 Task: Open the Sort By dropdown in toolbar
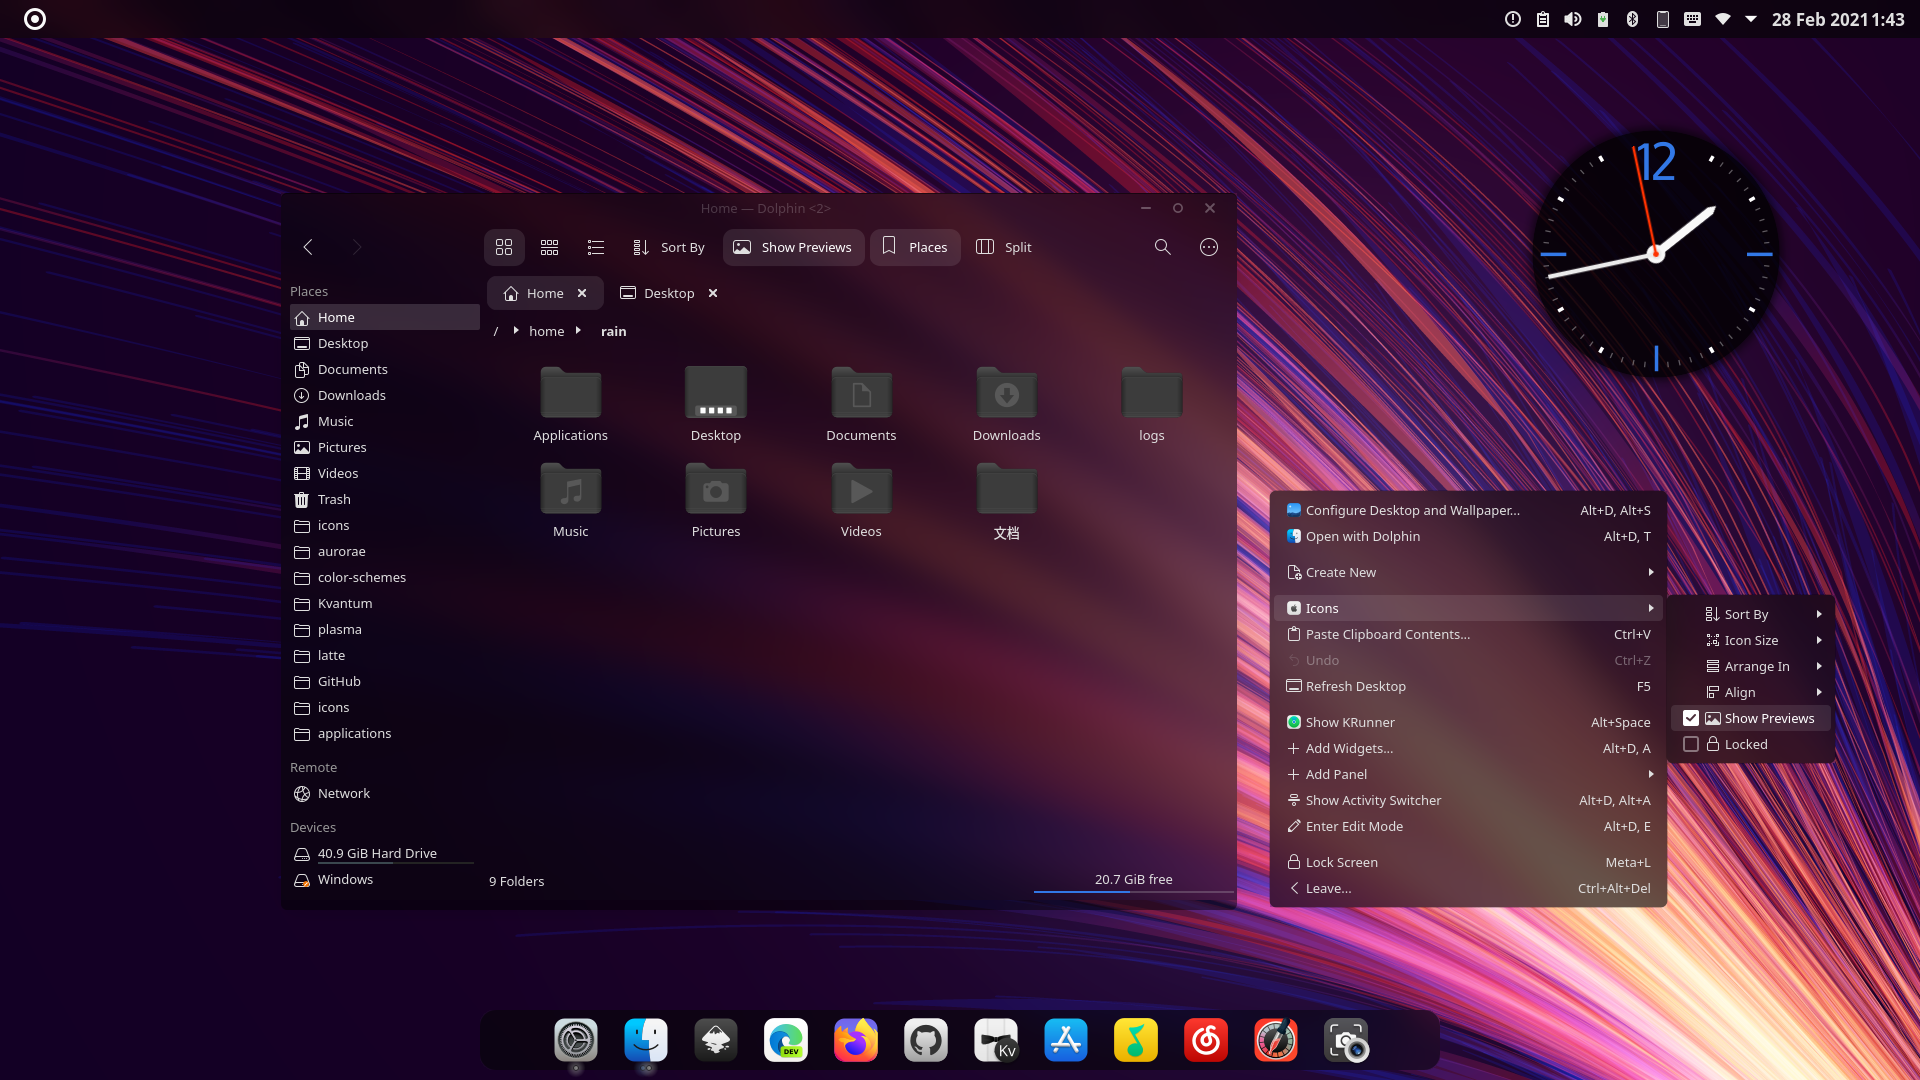click(x=669, y=247)
